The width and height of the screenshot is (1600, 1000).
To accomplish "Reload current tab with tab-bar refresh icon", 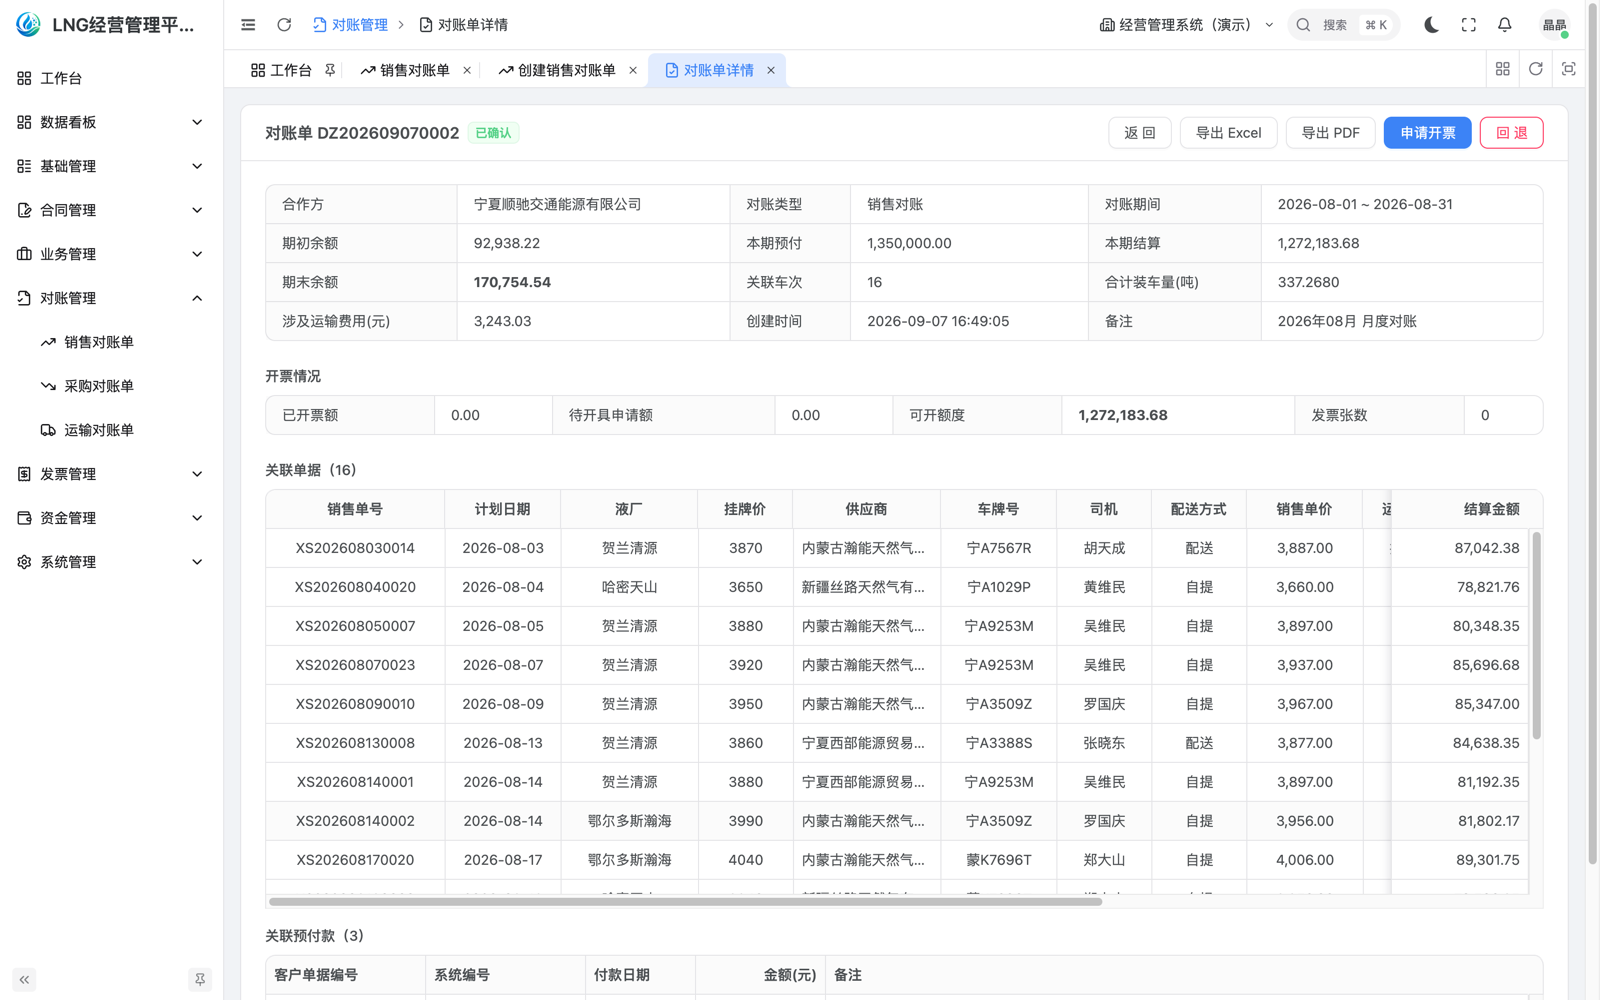I will click(1535, 69).
